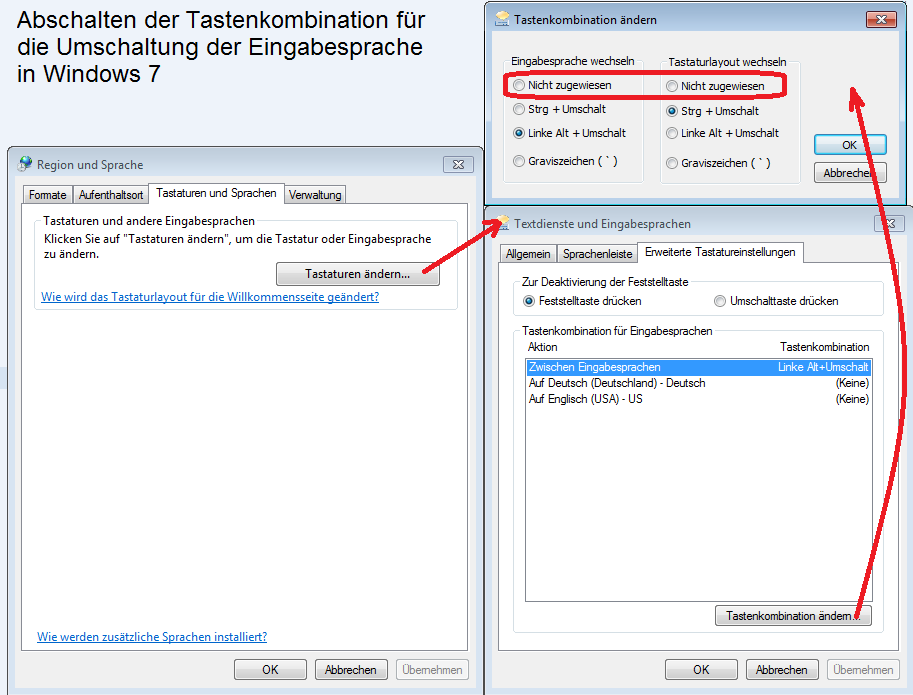The image size is (913, 695).
Task: Close the Tastenkombination ändern dialog
Action: [881, 20]
